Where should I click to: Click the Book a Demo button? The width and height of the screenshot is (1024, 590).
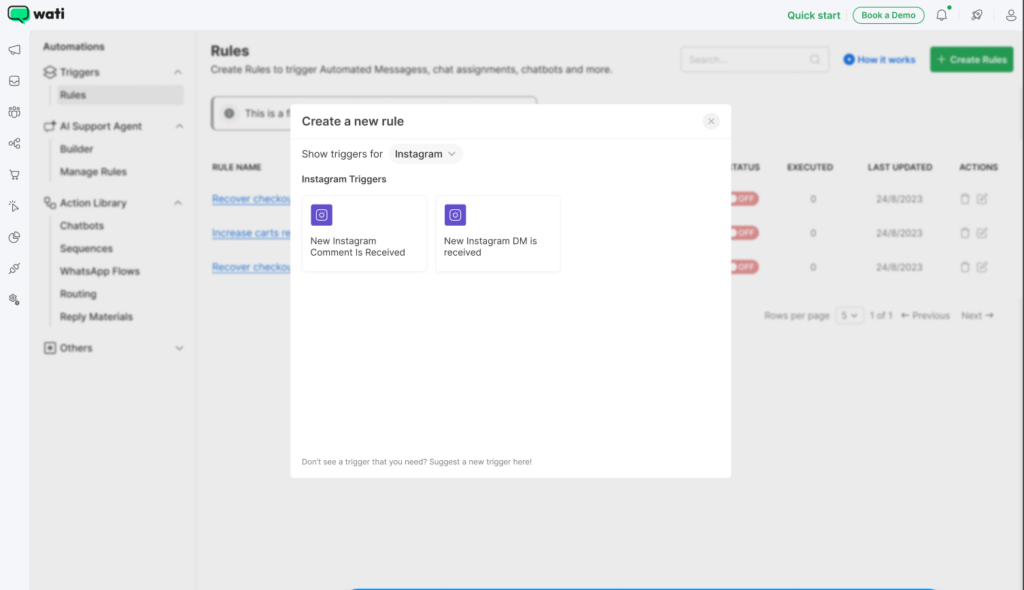[888, 15]
